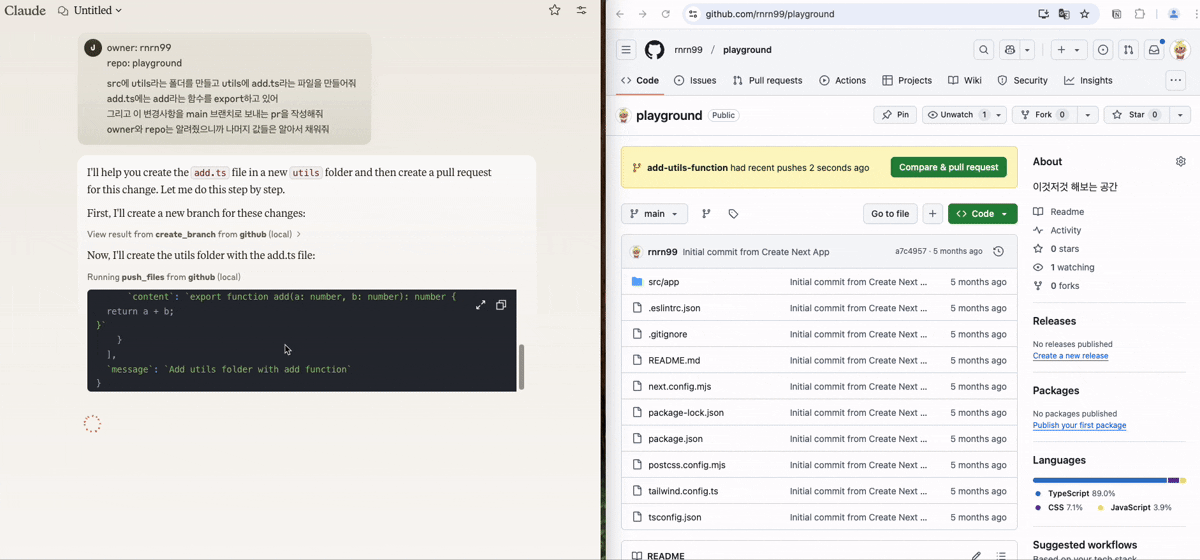Viewport: 1200px width, 560px height.
Task: Fork the playground repository
Action: pyautogui.click(x=1045, y=115)
